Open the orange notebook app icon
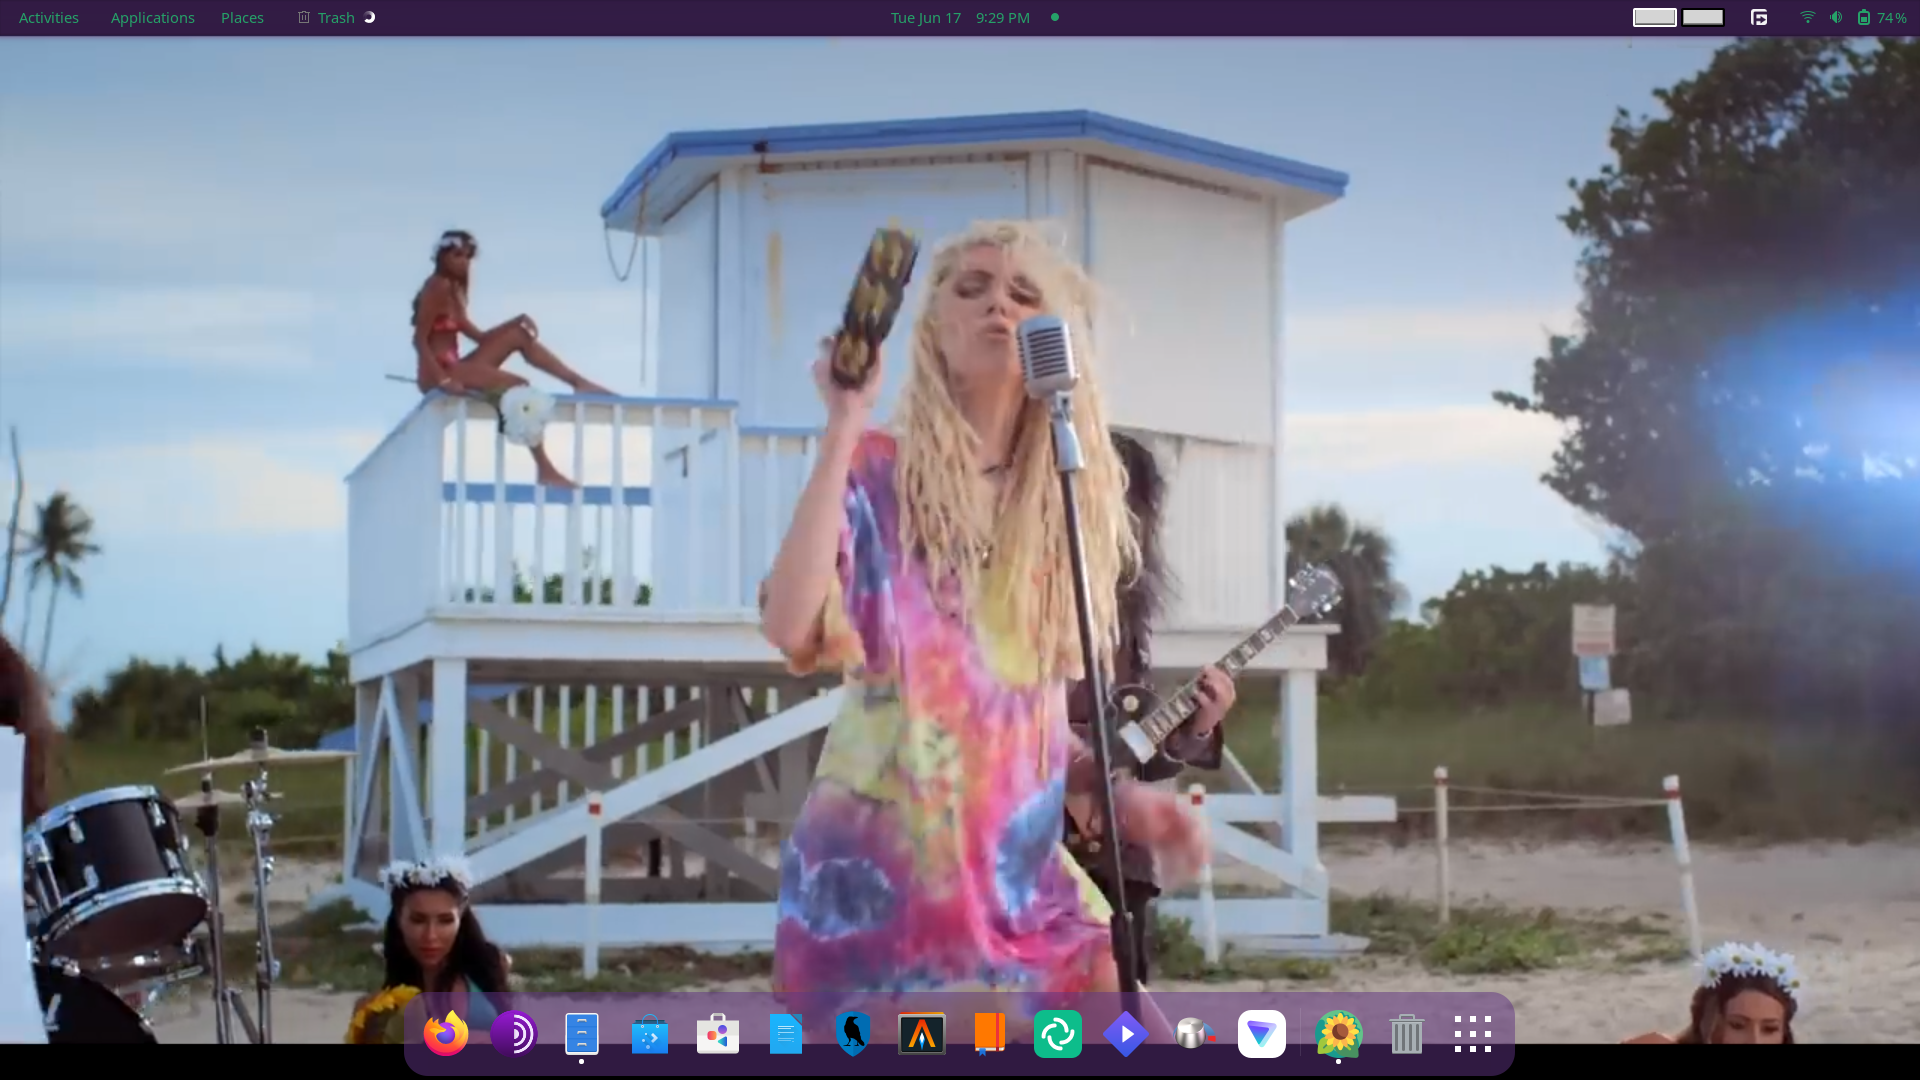 [x=990, y=1034]
